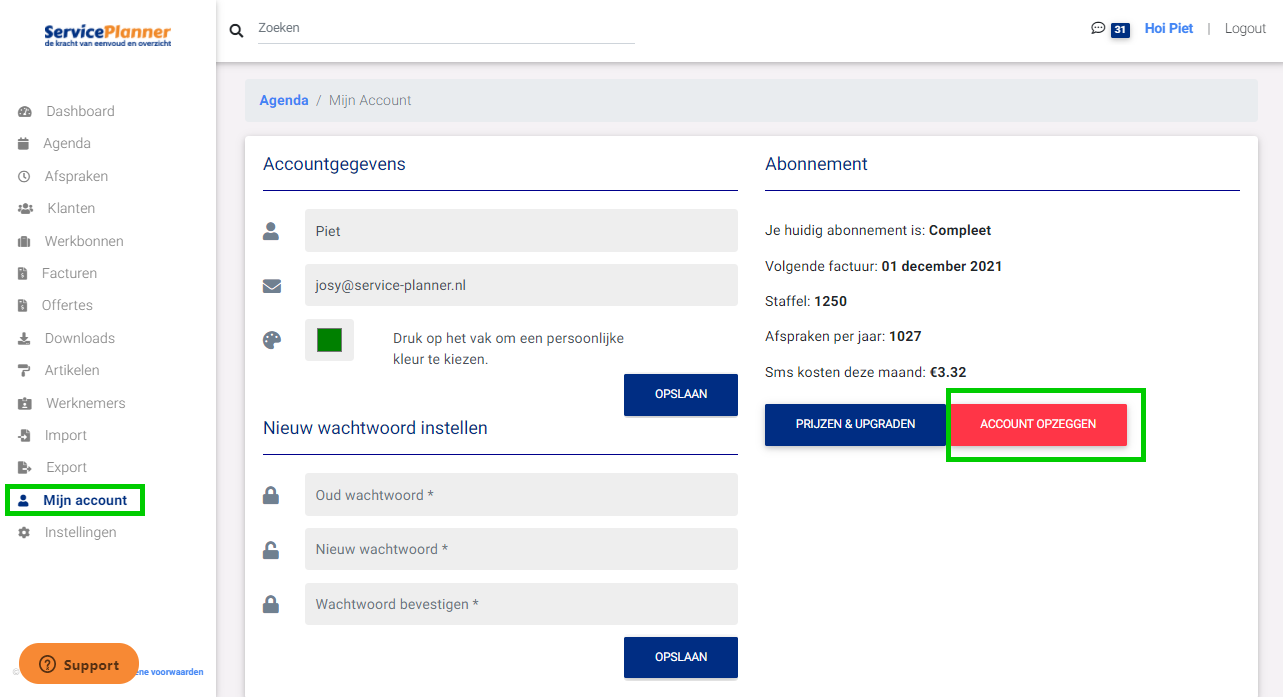Click the Sms kosten value '€3.32'
Image resolution: width=1283 pixels, height=697 pixels.
(948, 372)
